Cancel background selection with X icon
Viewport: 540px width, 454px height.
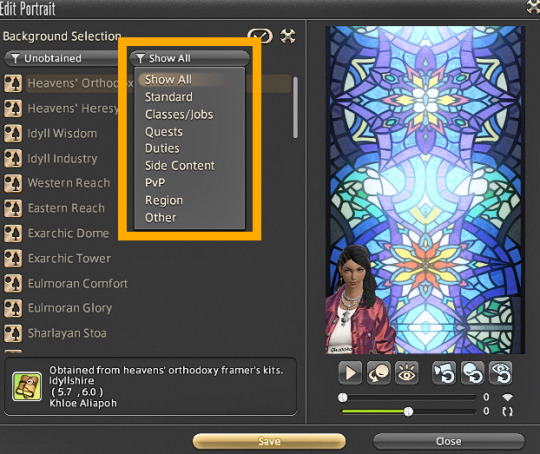[288, 36]
